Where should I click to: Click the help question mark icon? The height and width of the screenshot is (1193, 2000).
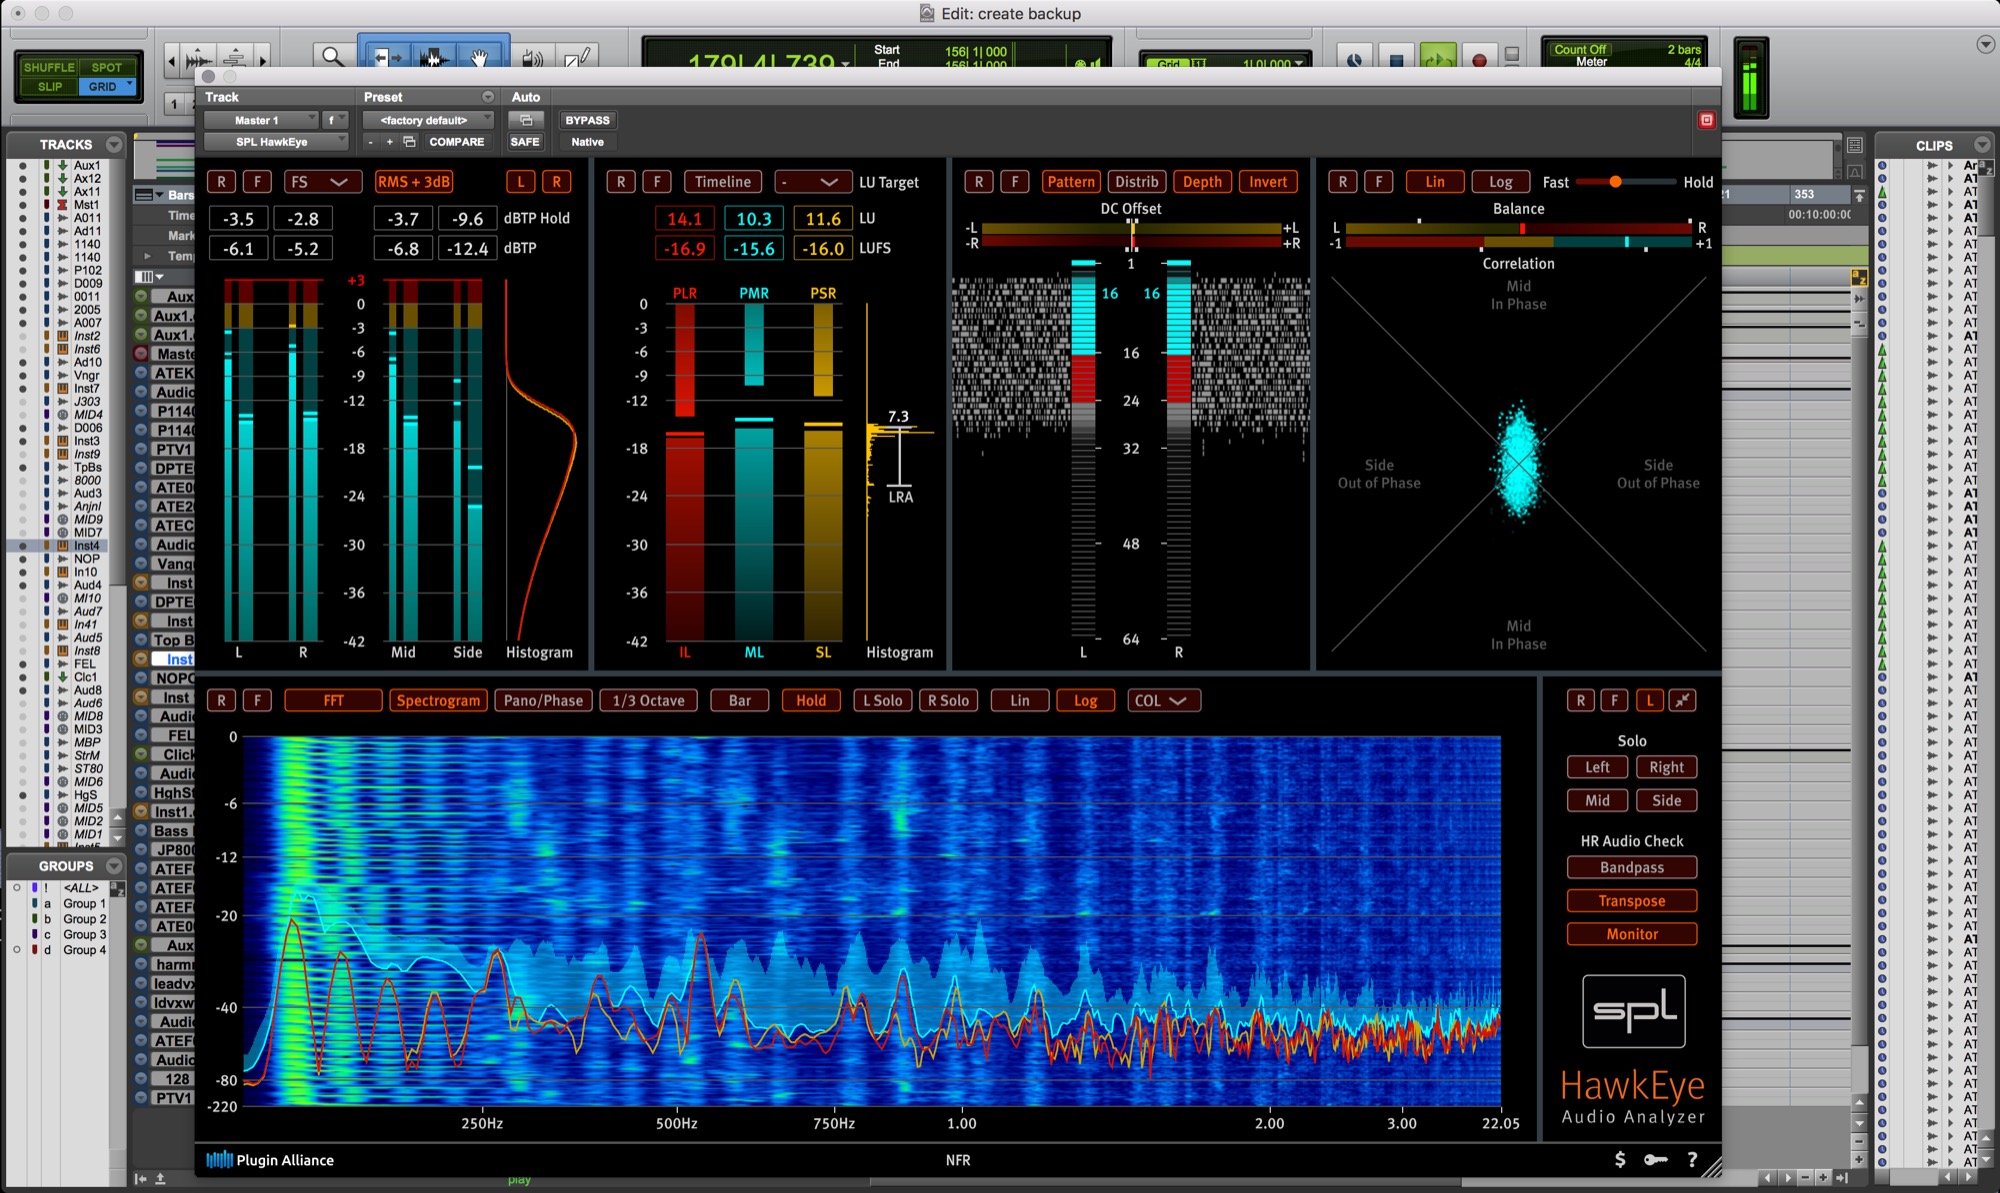1692,1160
